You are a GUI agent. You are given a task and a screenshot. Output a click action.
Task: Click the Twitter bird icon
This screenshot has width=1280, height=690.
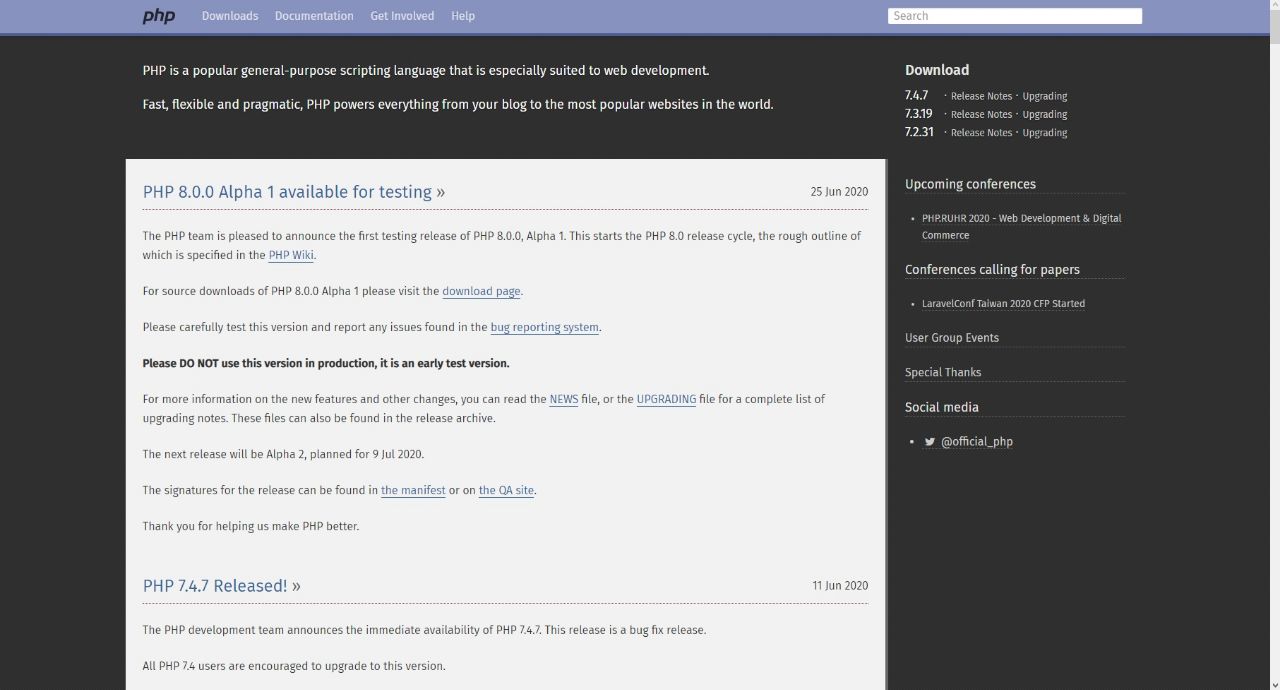[930, 441]
